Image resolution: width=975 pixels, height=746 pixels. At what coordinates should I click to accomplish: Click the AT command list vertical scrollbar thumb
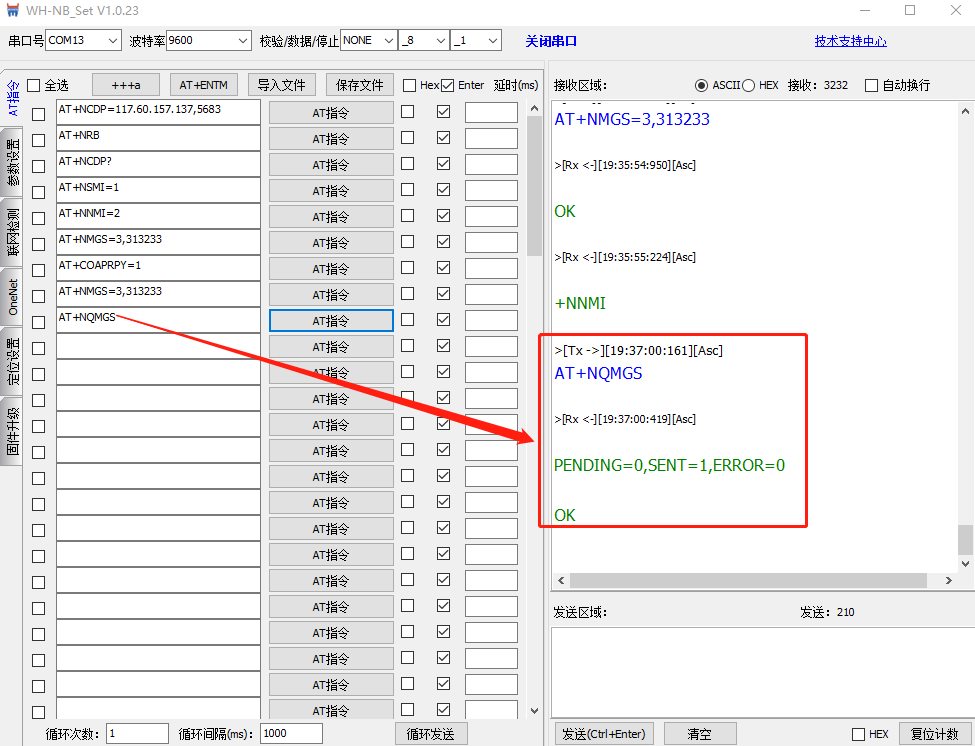(x=534, y=186)
